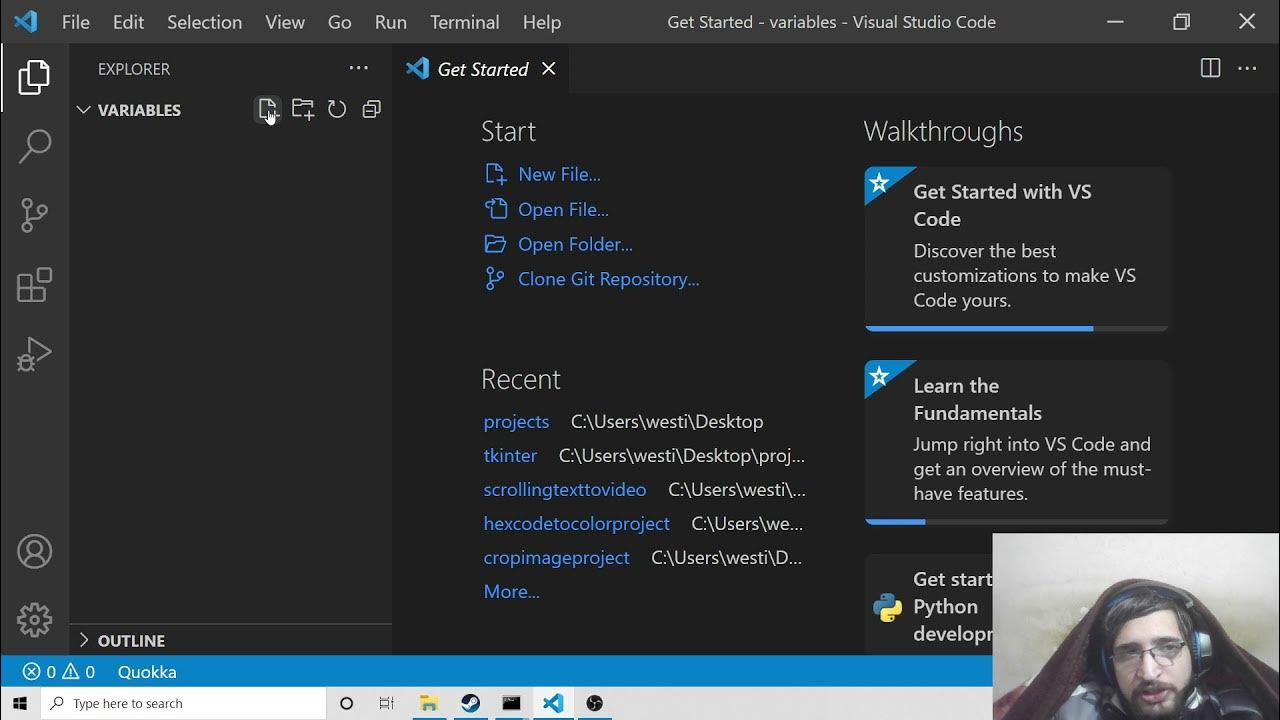The height and width of the screenshot is (720, 1280).
Task: Open the Manage gear menu
Action: coord(34,620)
